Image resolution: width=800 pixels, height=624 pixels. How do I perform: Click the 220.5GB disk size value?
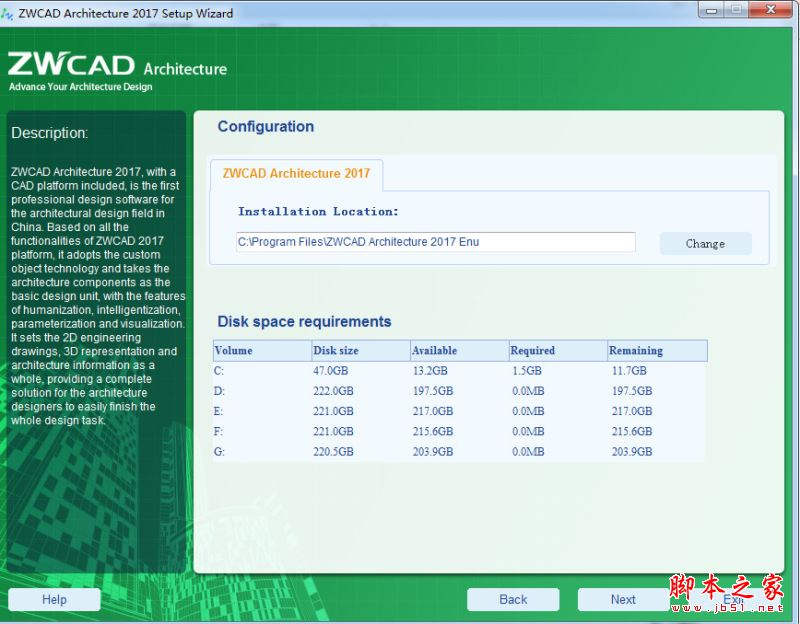(x=333, y=452)
